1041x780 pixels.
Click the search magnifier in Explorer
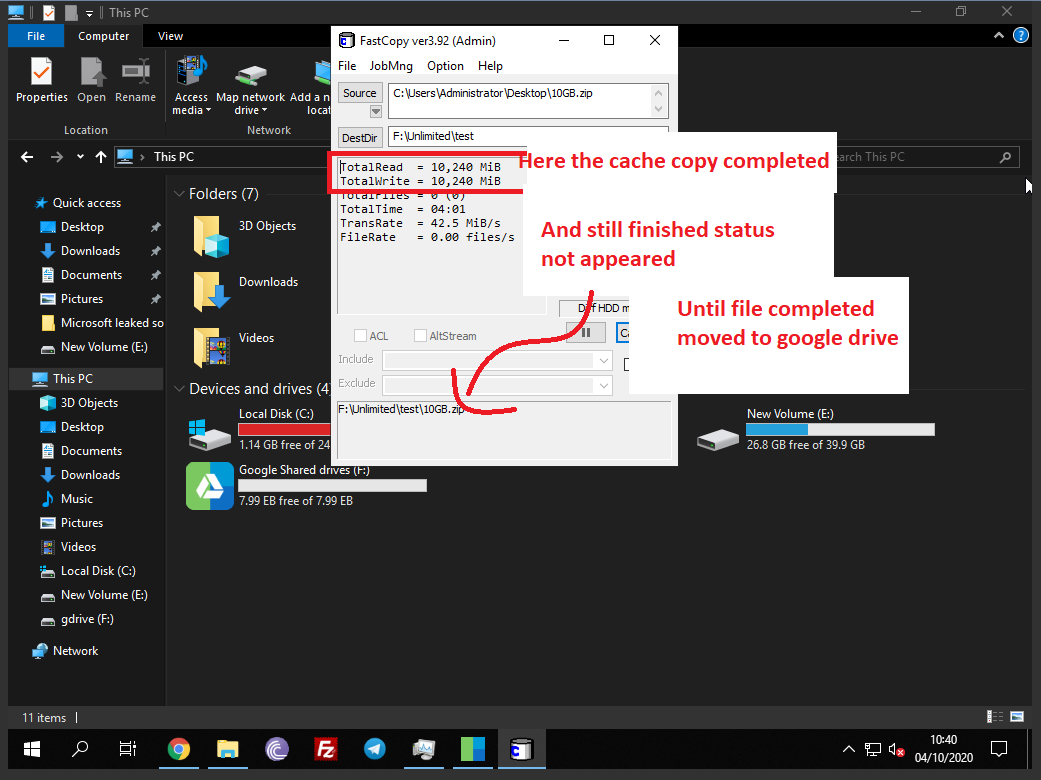click(x=1005, y=157)
